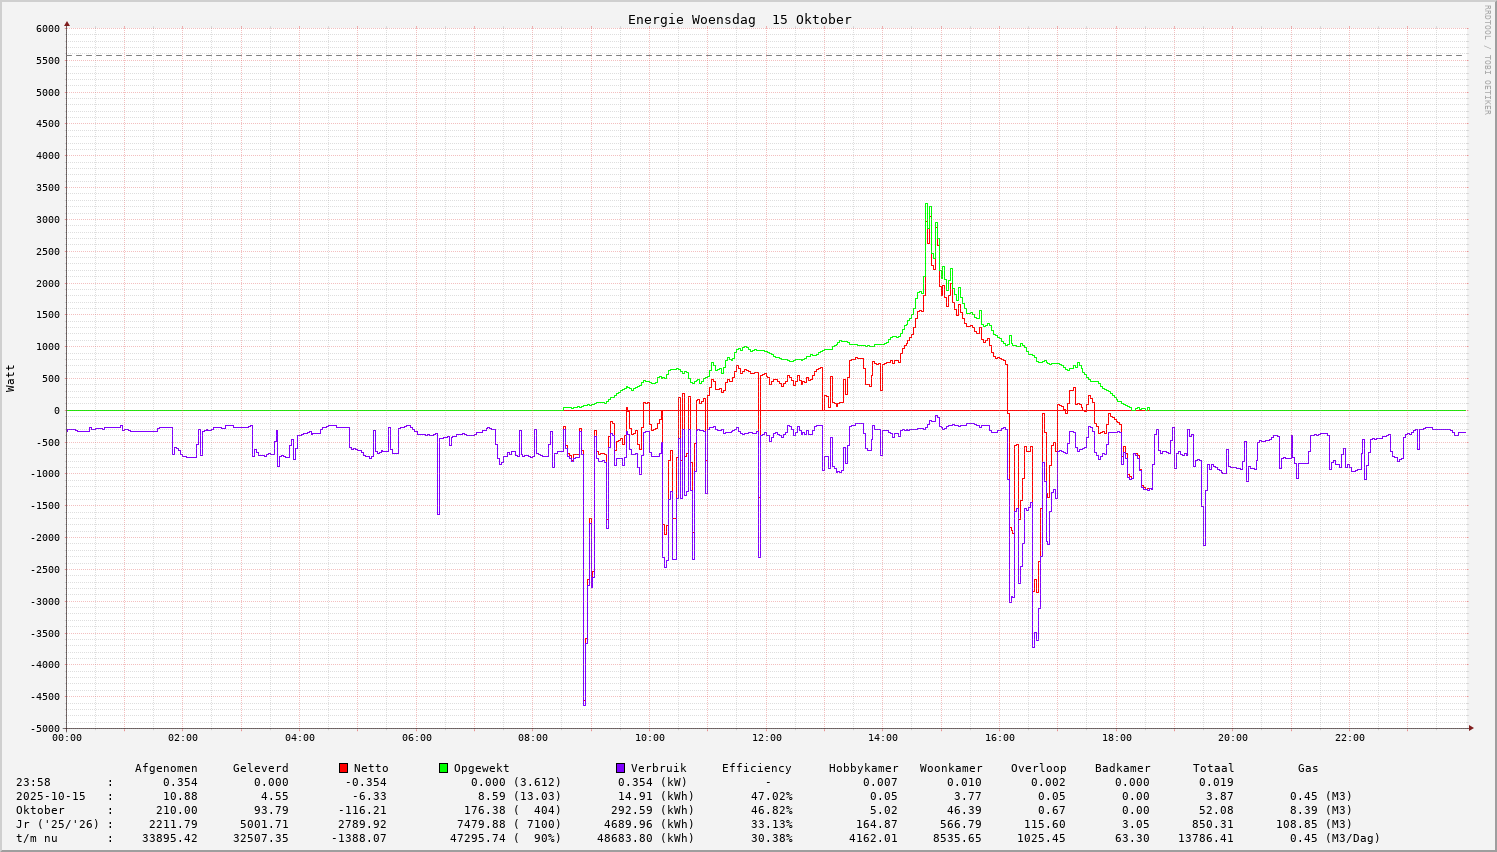Click the green Opgewekt legend swatch
Viewport: 1497px width, 852px height.
[443, 768]
